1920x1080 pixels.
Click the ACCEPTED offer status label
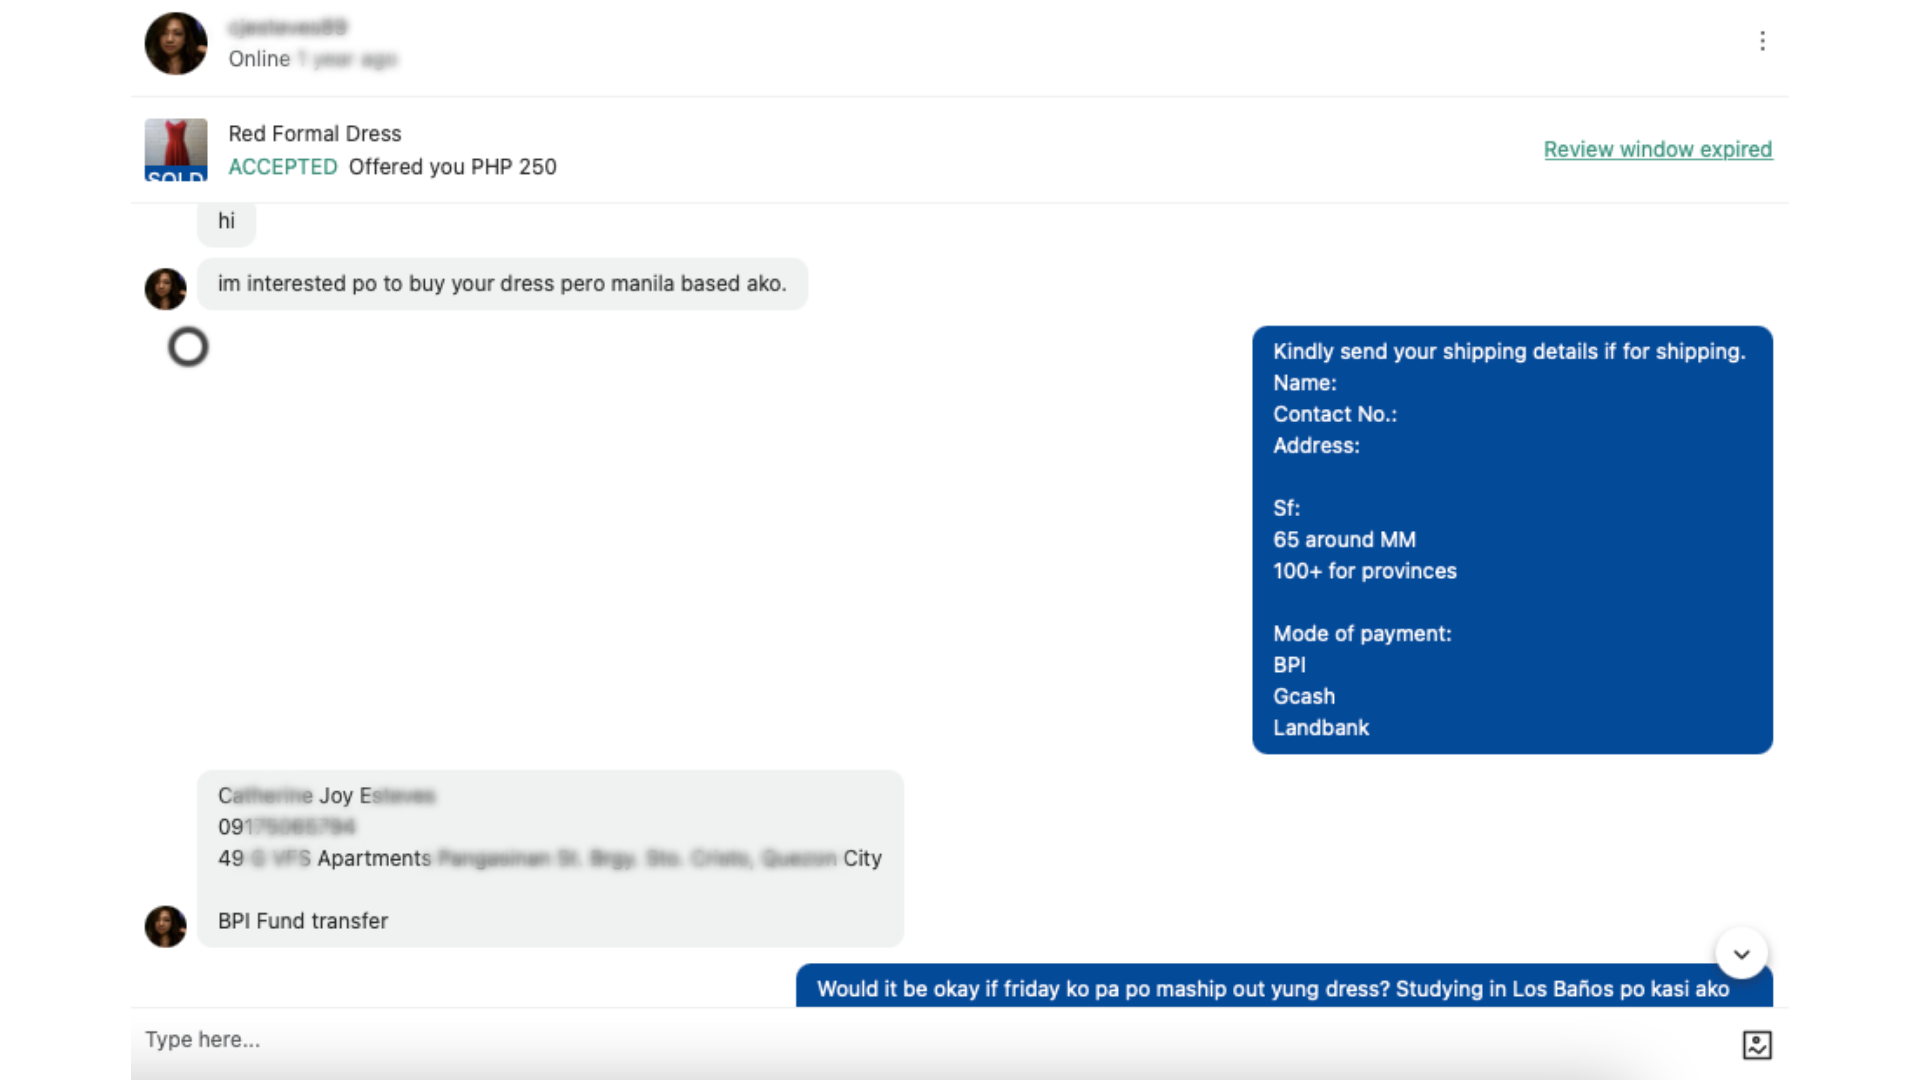pos(282,167)
